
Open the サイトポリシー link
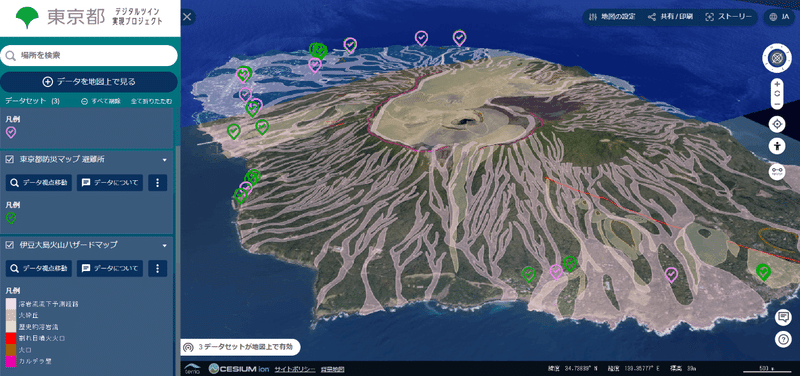(294, 369)
